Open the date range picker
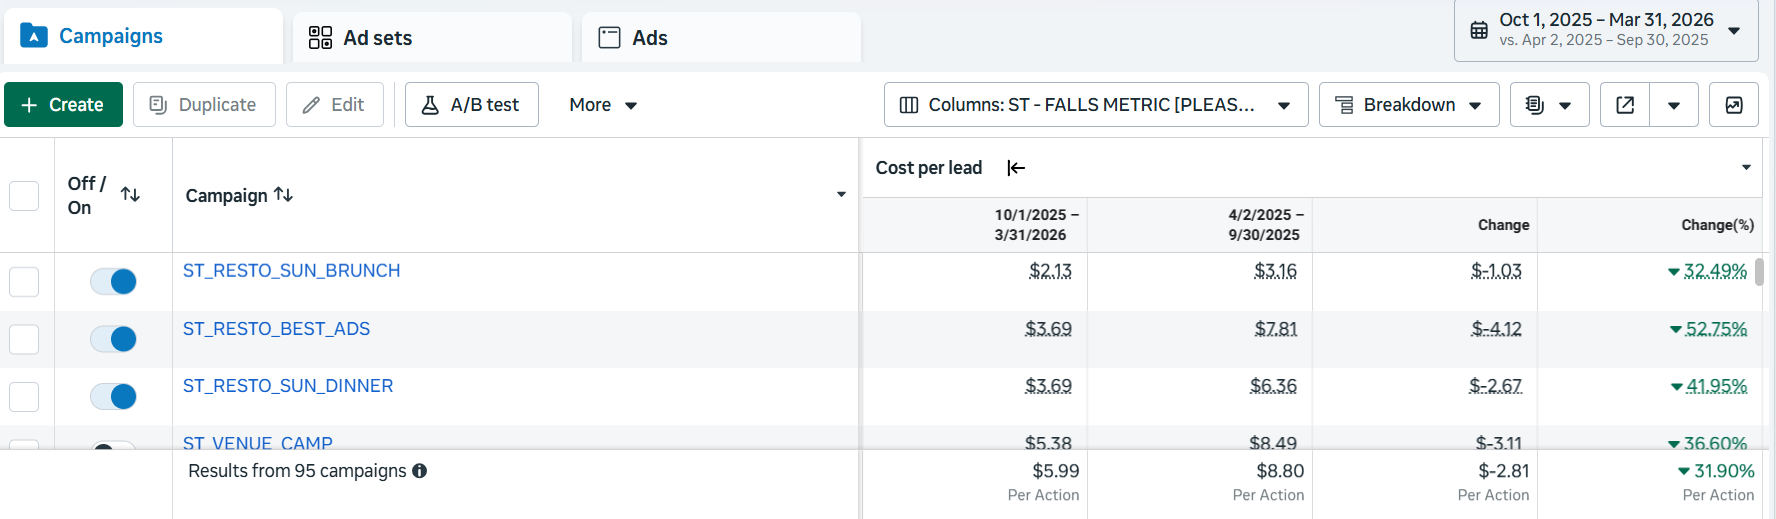The image size is (1776, 519). 1606,30
